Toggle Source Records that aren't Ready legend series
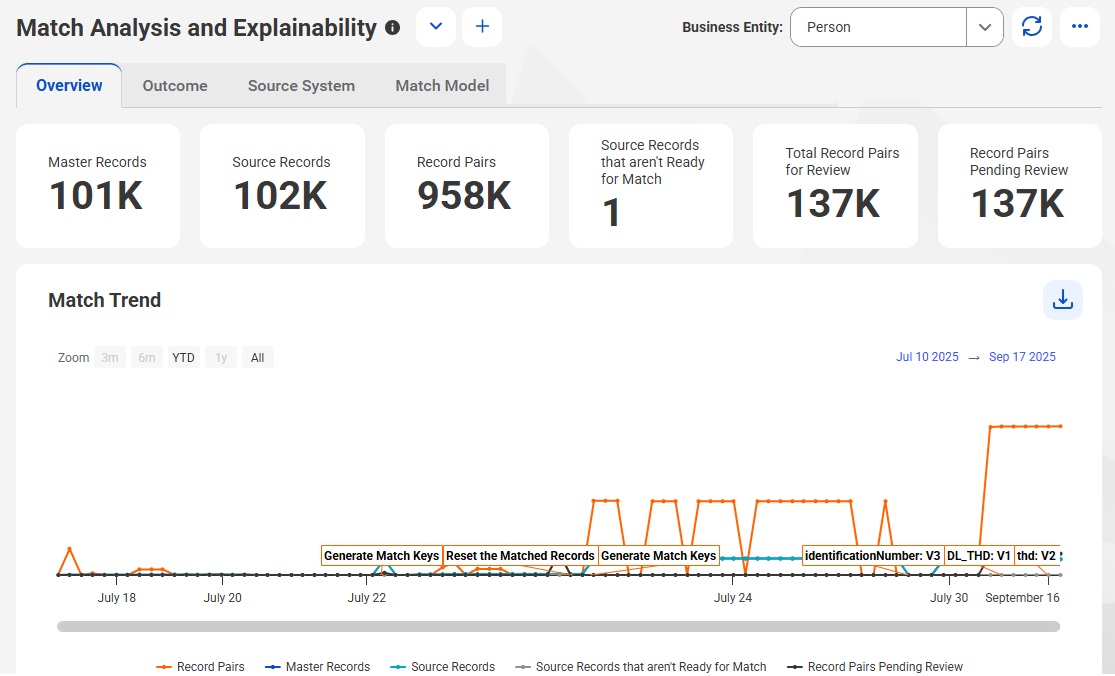 [641, 667]
